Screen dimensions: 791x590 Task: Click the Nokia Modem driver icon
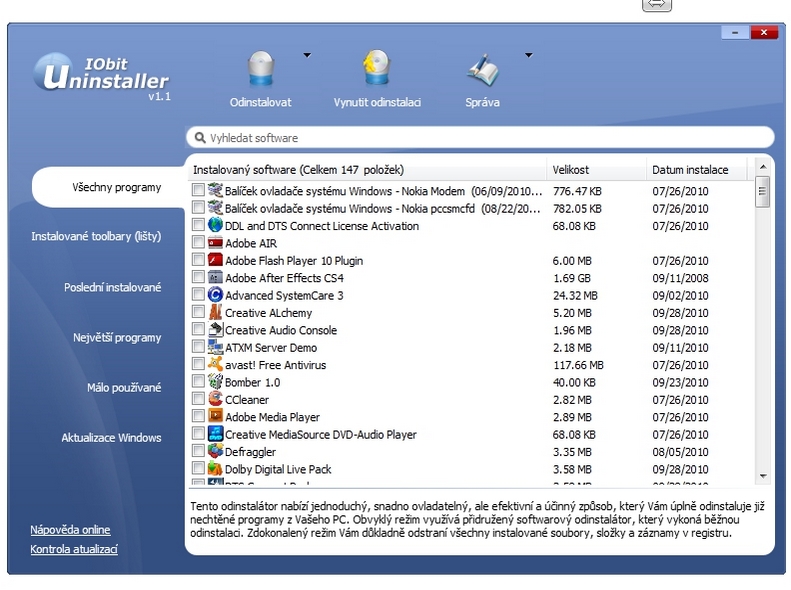pos(215,191)
